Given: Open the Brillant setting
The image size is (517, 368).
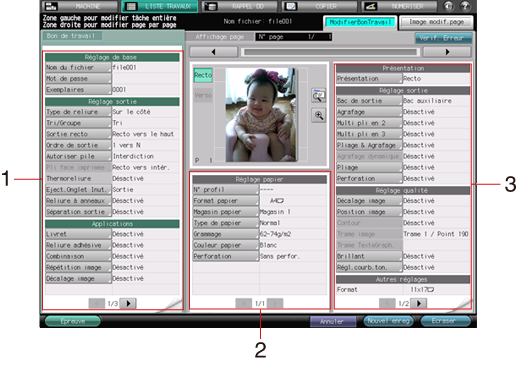Looking at the screenshot, I should pos(369,256).
